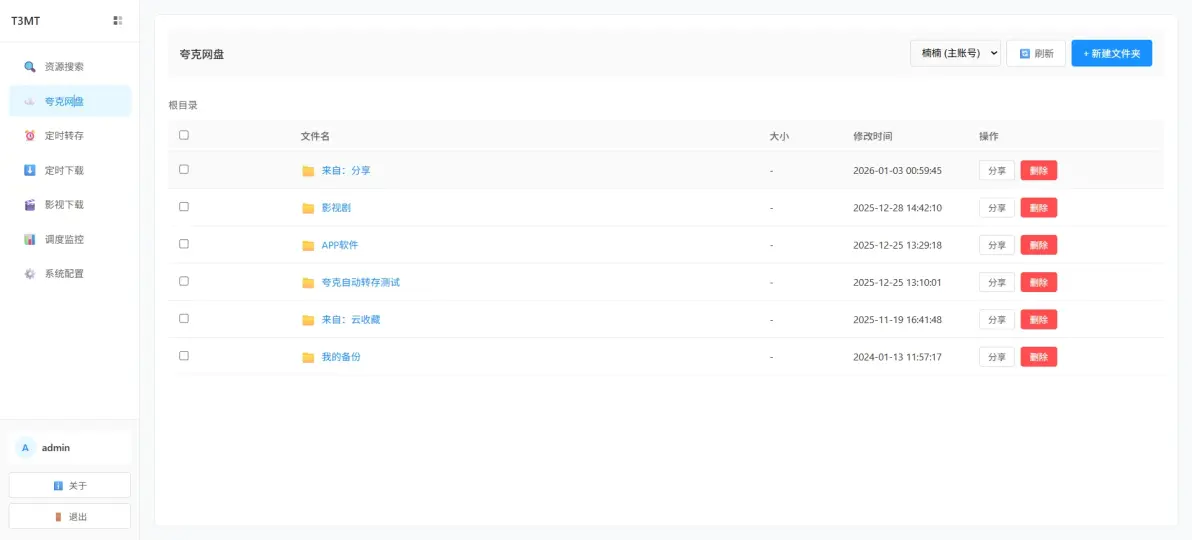The height and width of the screenshot is (540, 1192).
Task: Delete the 夸克自动转存测试 folder
Action: pyautogui.click(x=1038, y=282)
